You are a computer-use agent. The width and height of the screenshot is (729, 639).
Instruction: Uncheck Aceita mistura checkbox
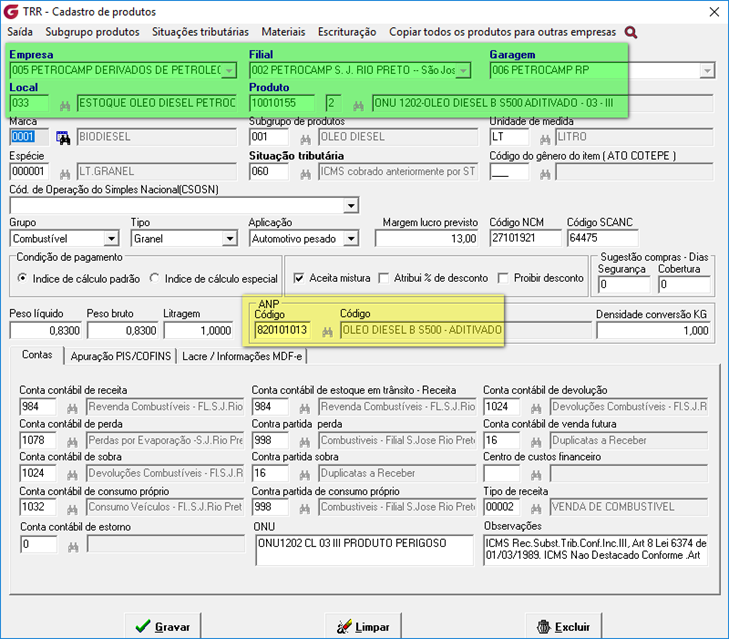298,278
